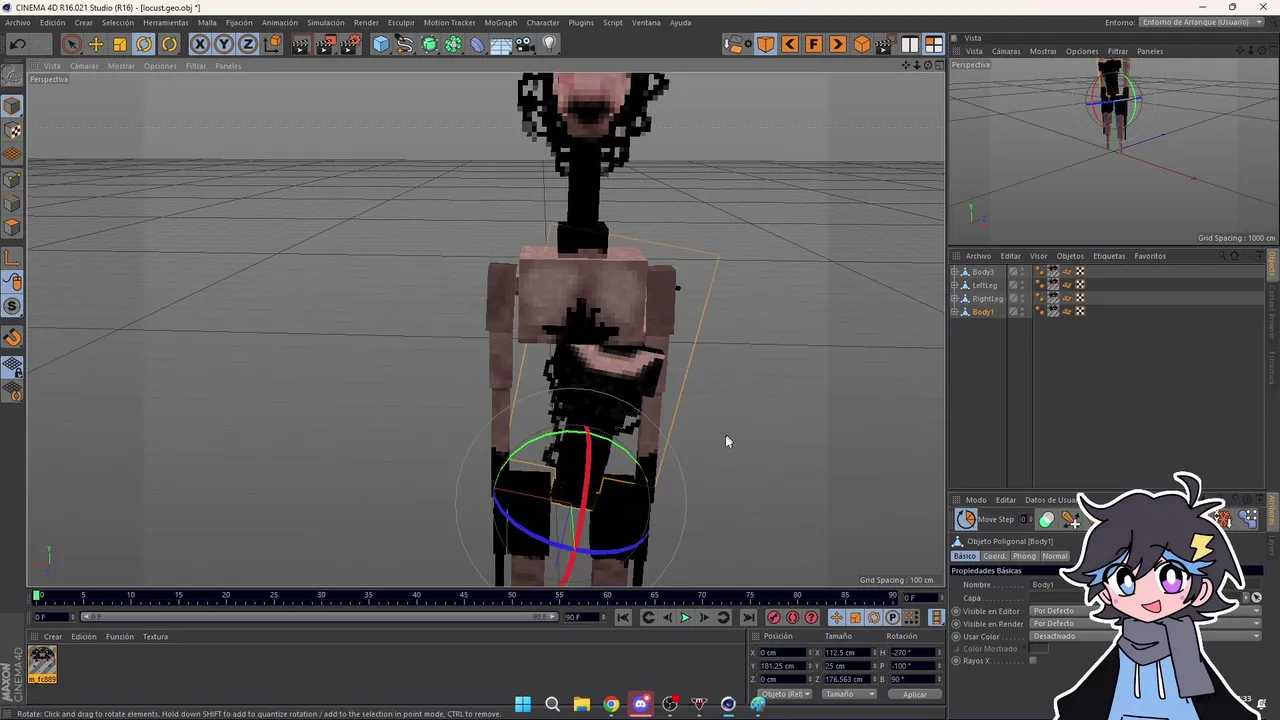
Task: Switch to Points mode
Action: (x=12, y=180)
